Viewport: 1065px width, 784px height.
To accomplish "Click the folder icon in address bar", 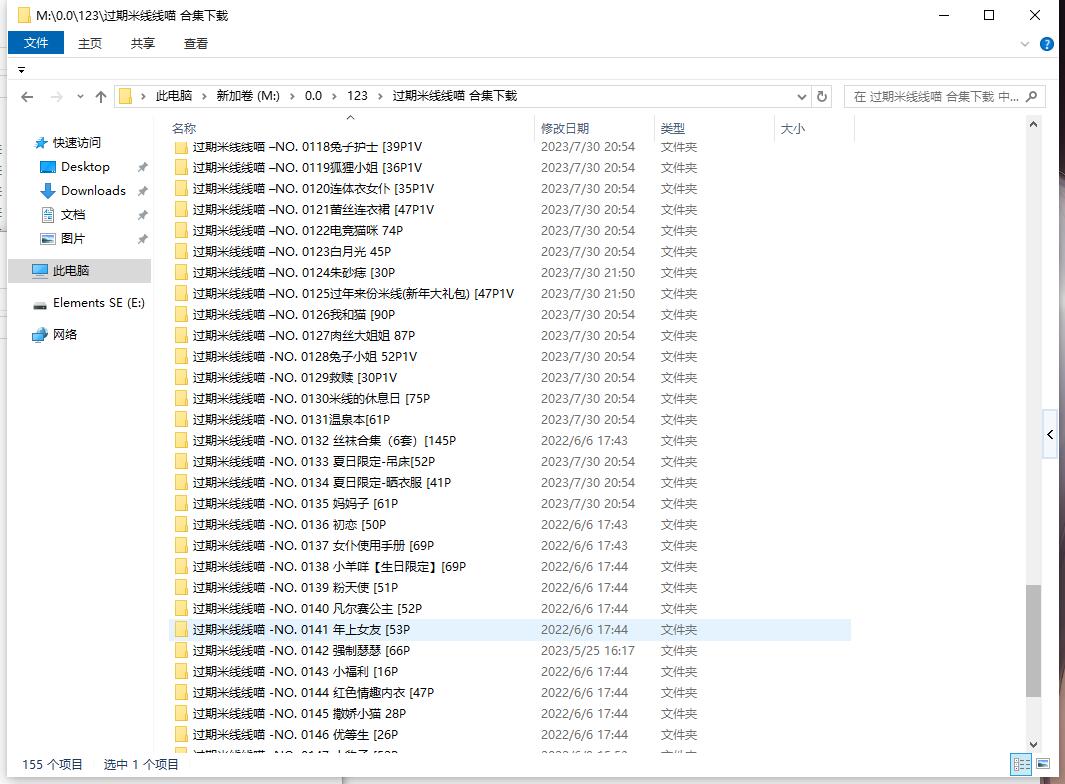I will tap(126, 96).
